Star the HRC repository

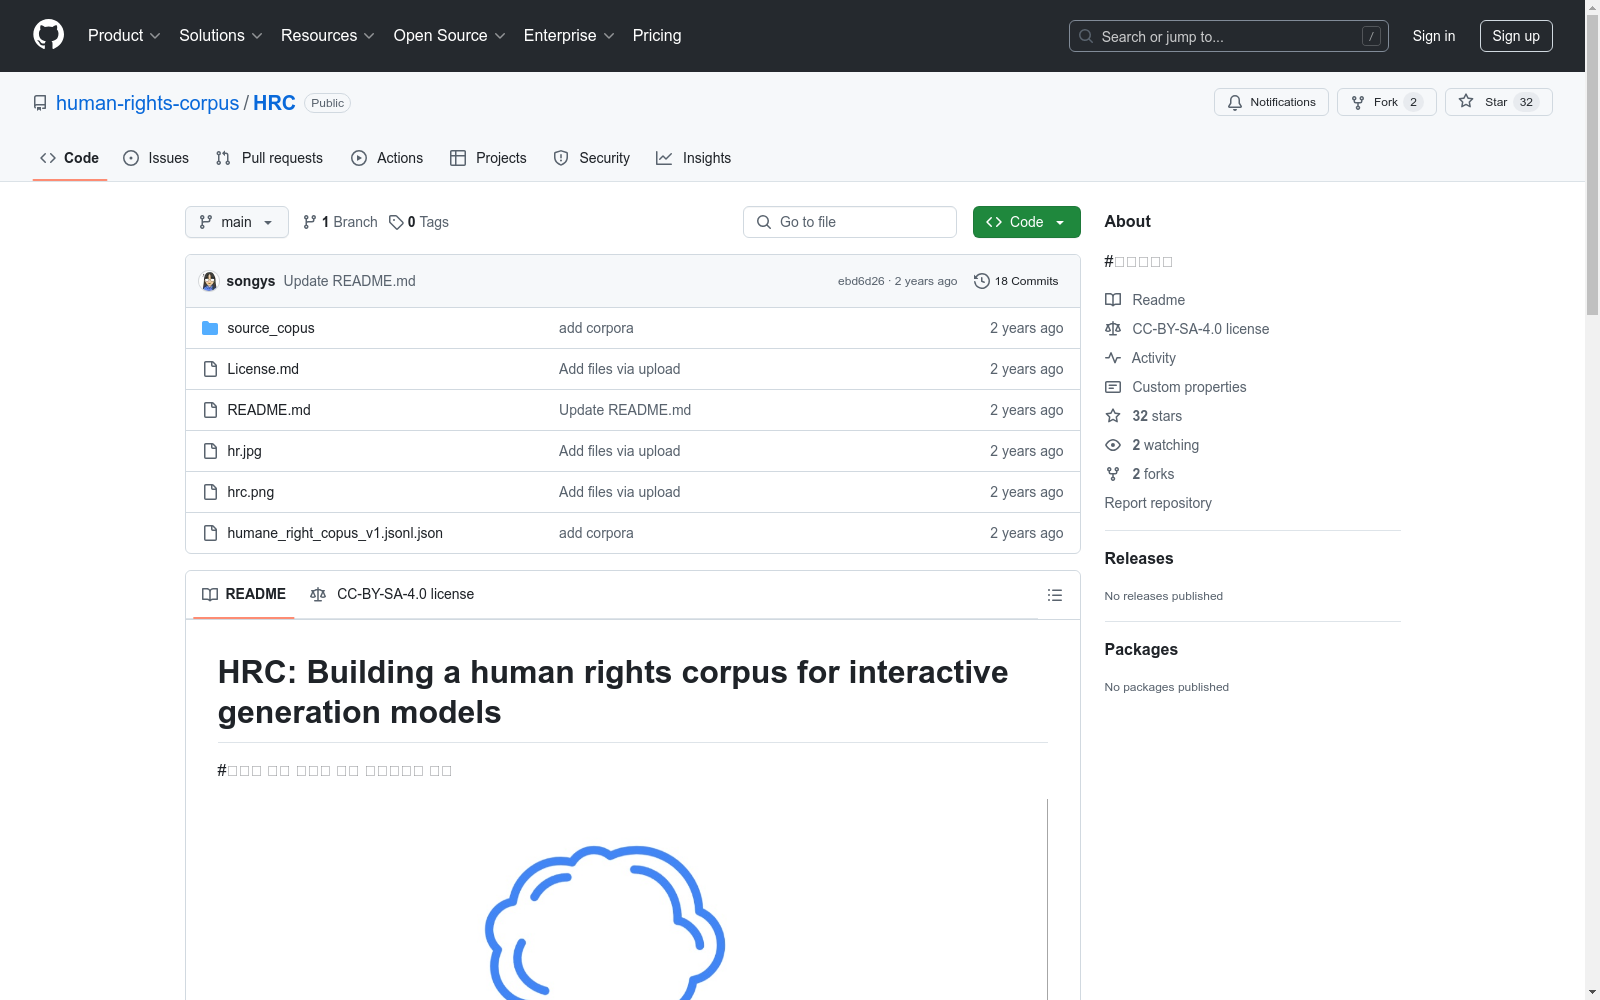click(1498, 102)
